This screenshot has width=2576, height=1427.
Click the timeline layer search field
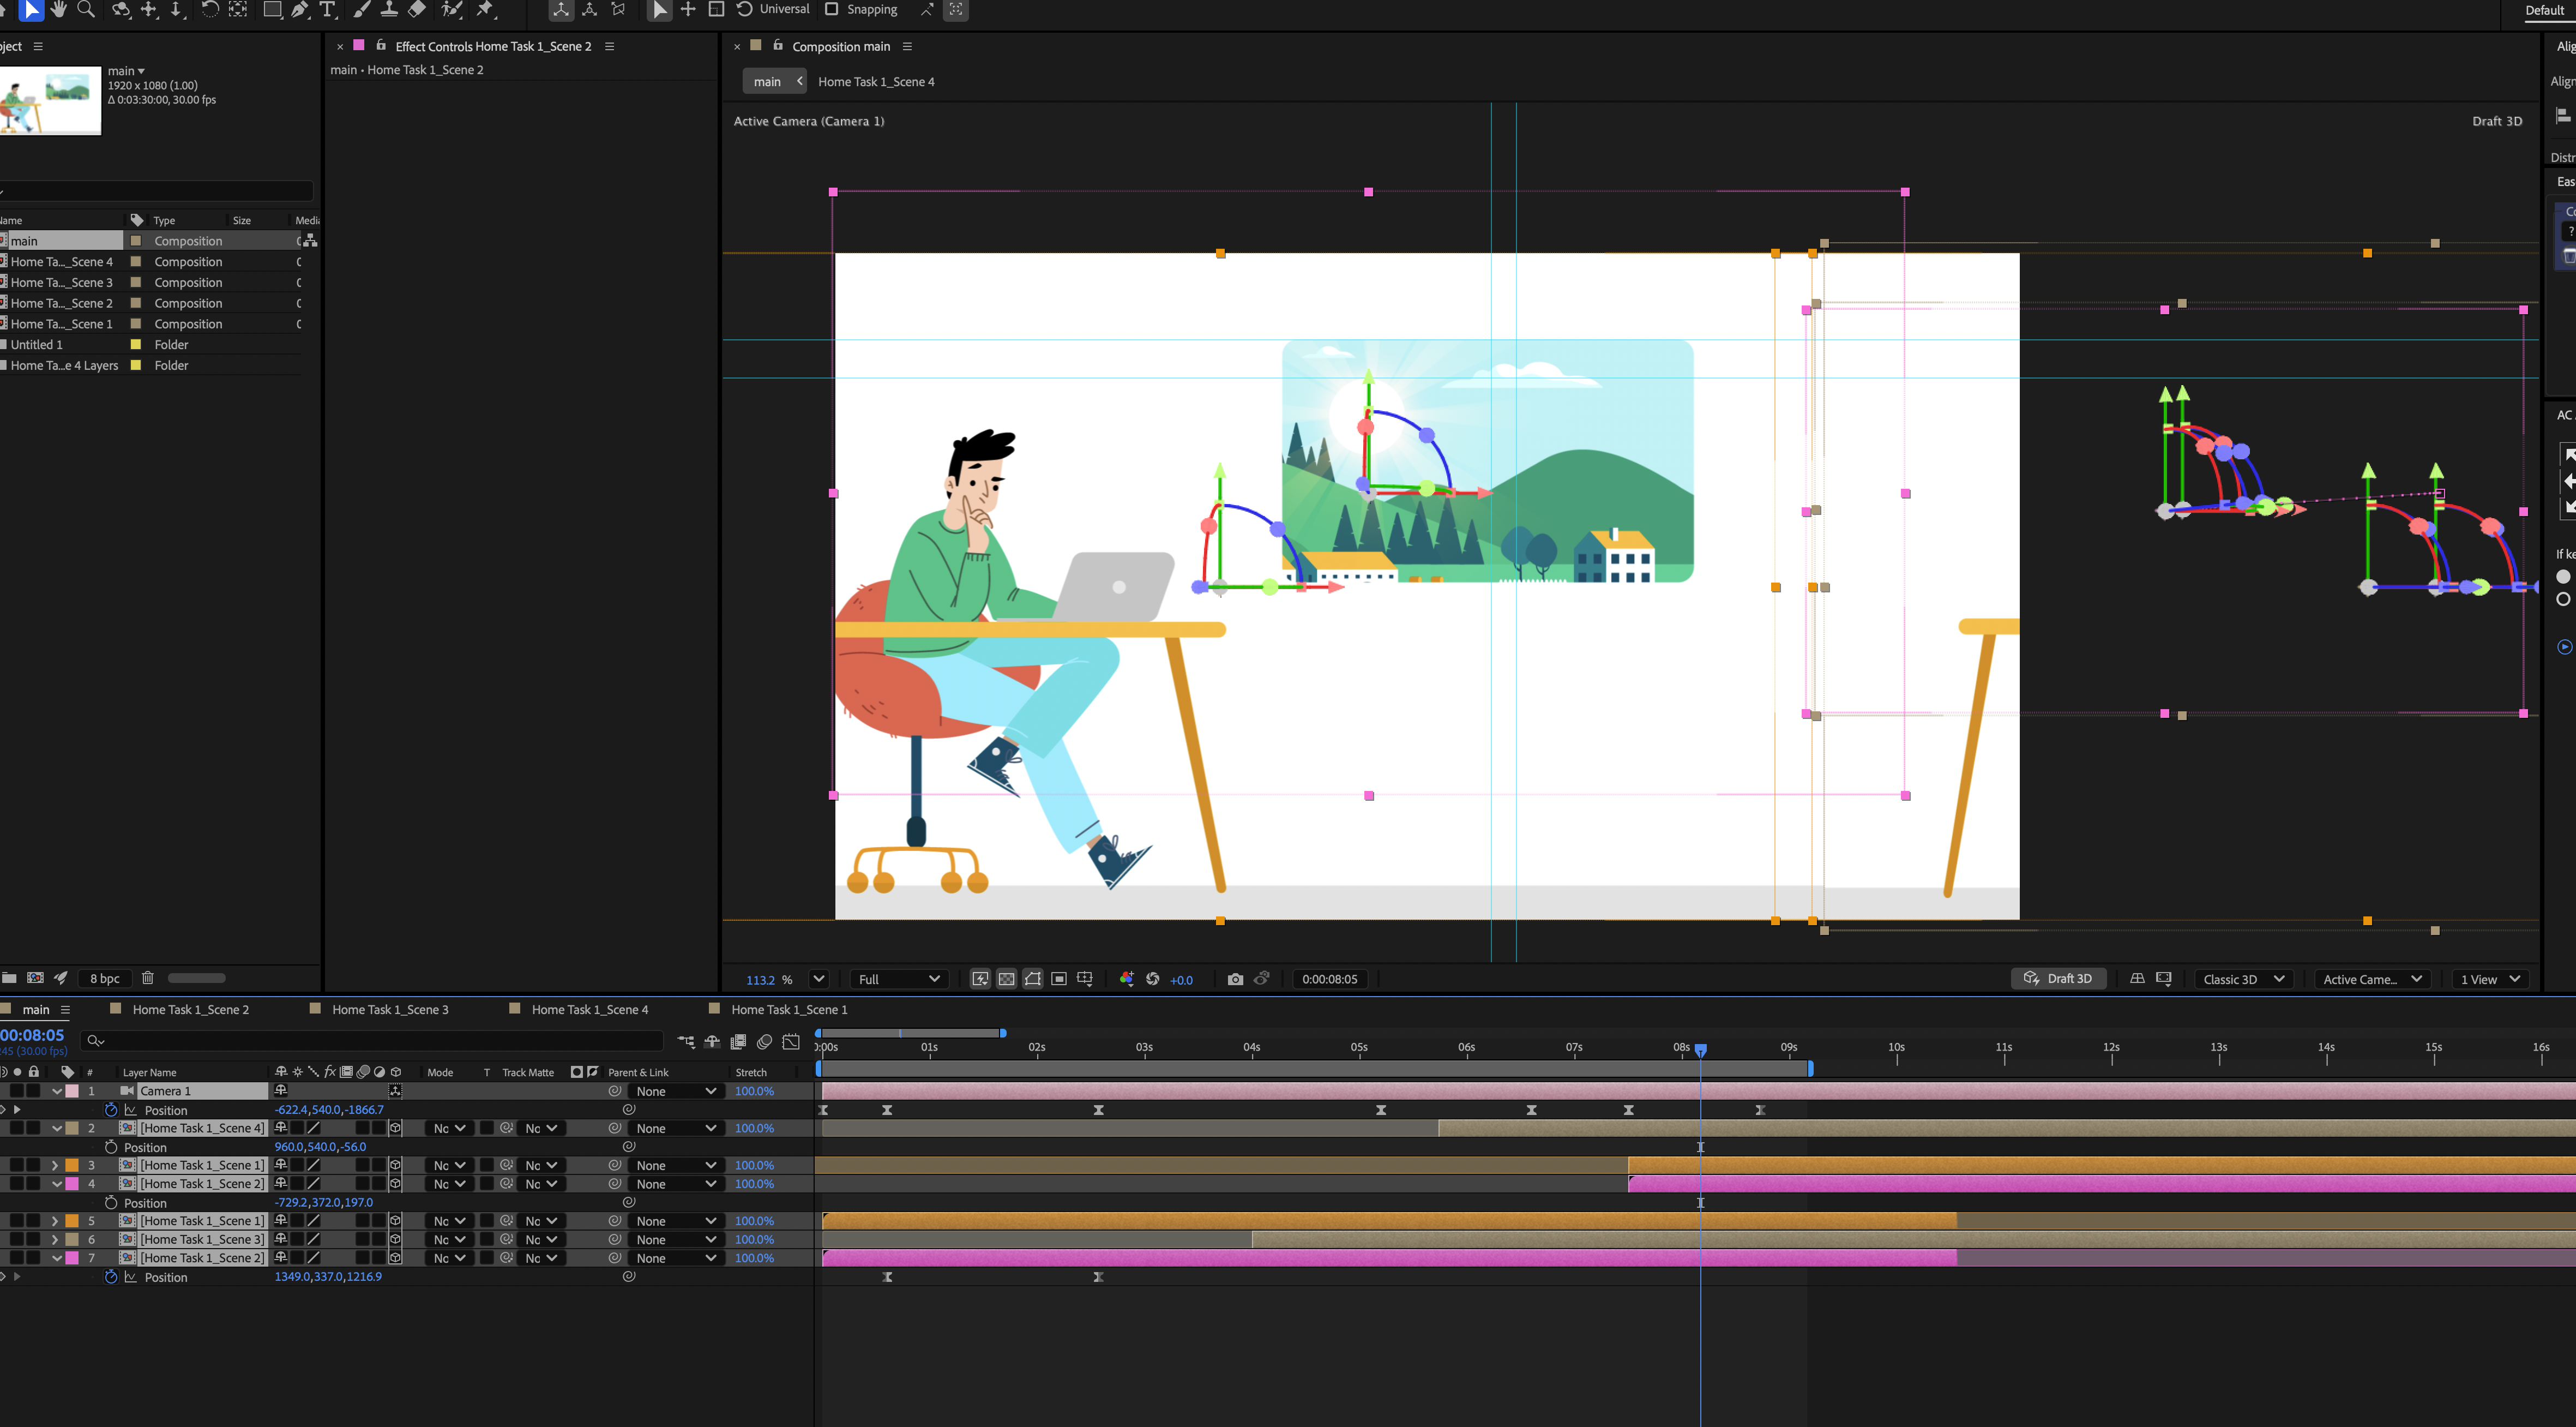372,1041
